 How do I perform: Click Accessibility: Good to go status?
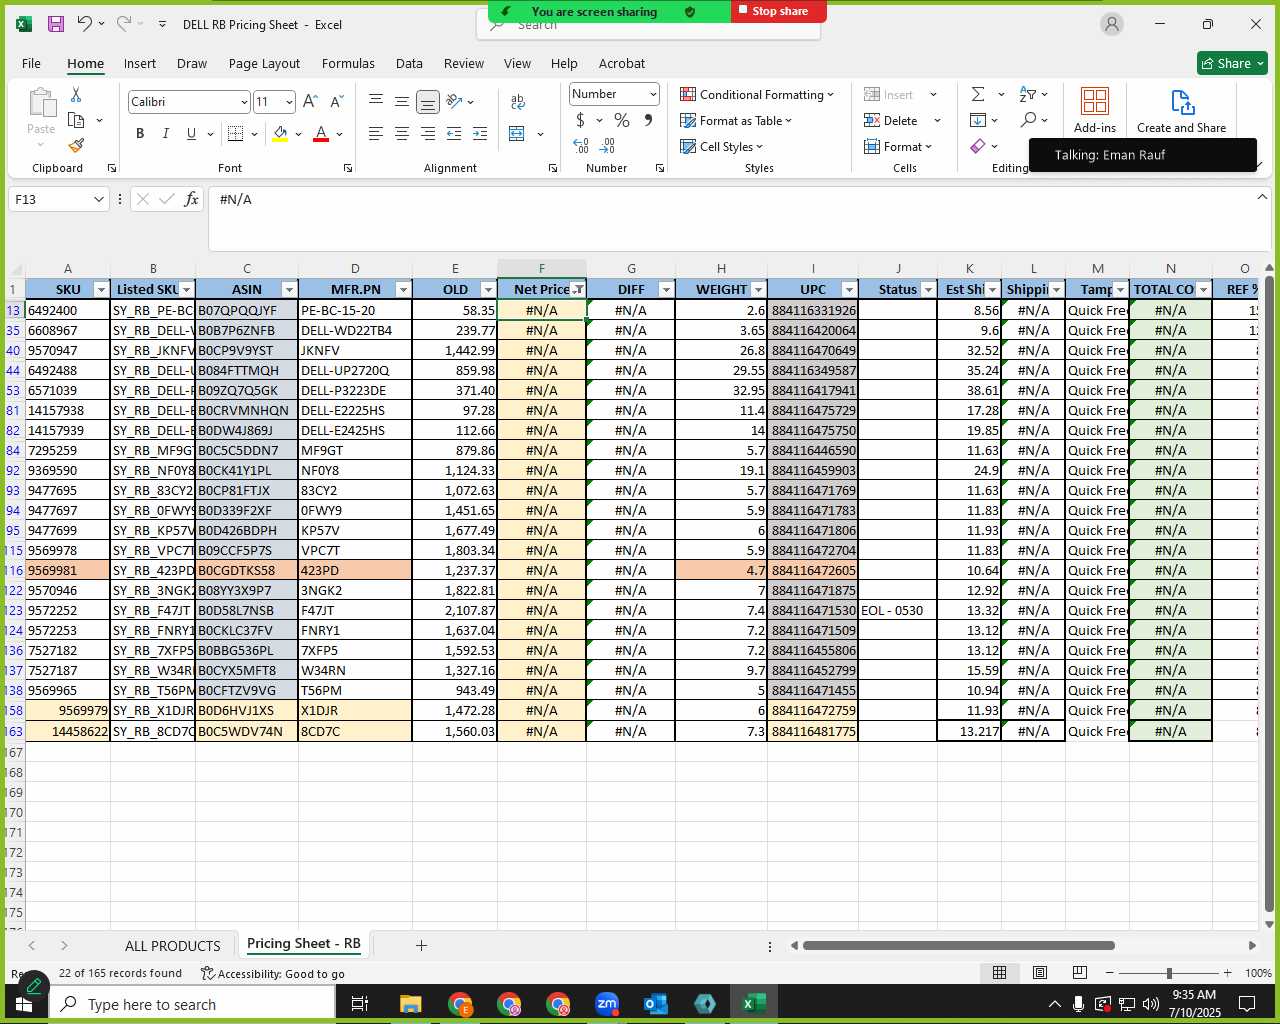[x=272, y=973]
